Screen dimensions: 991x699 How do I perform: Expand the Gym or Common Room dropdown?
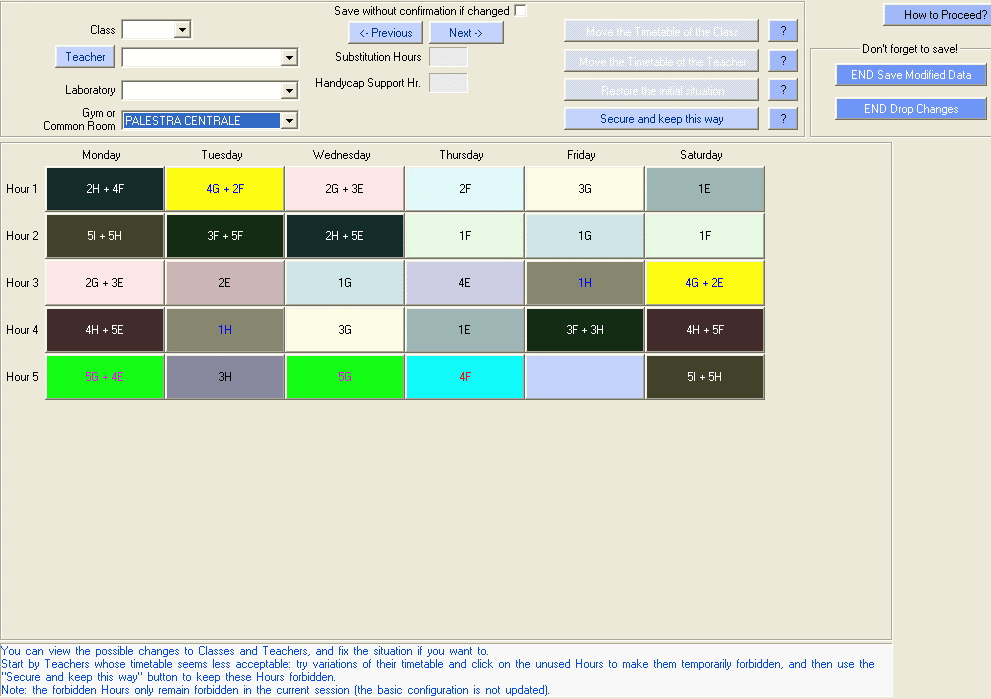289,120
